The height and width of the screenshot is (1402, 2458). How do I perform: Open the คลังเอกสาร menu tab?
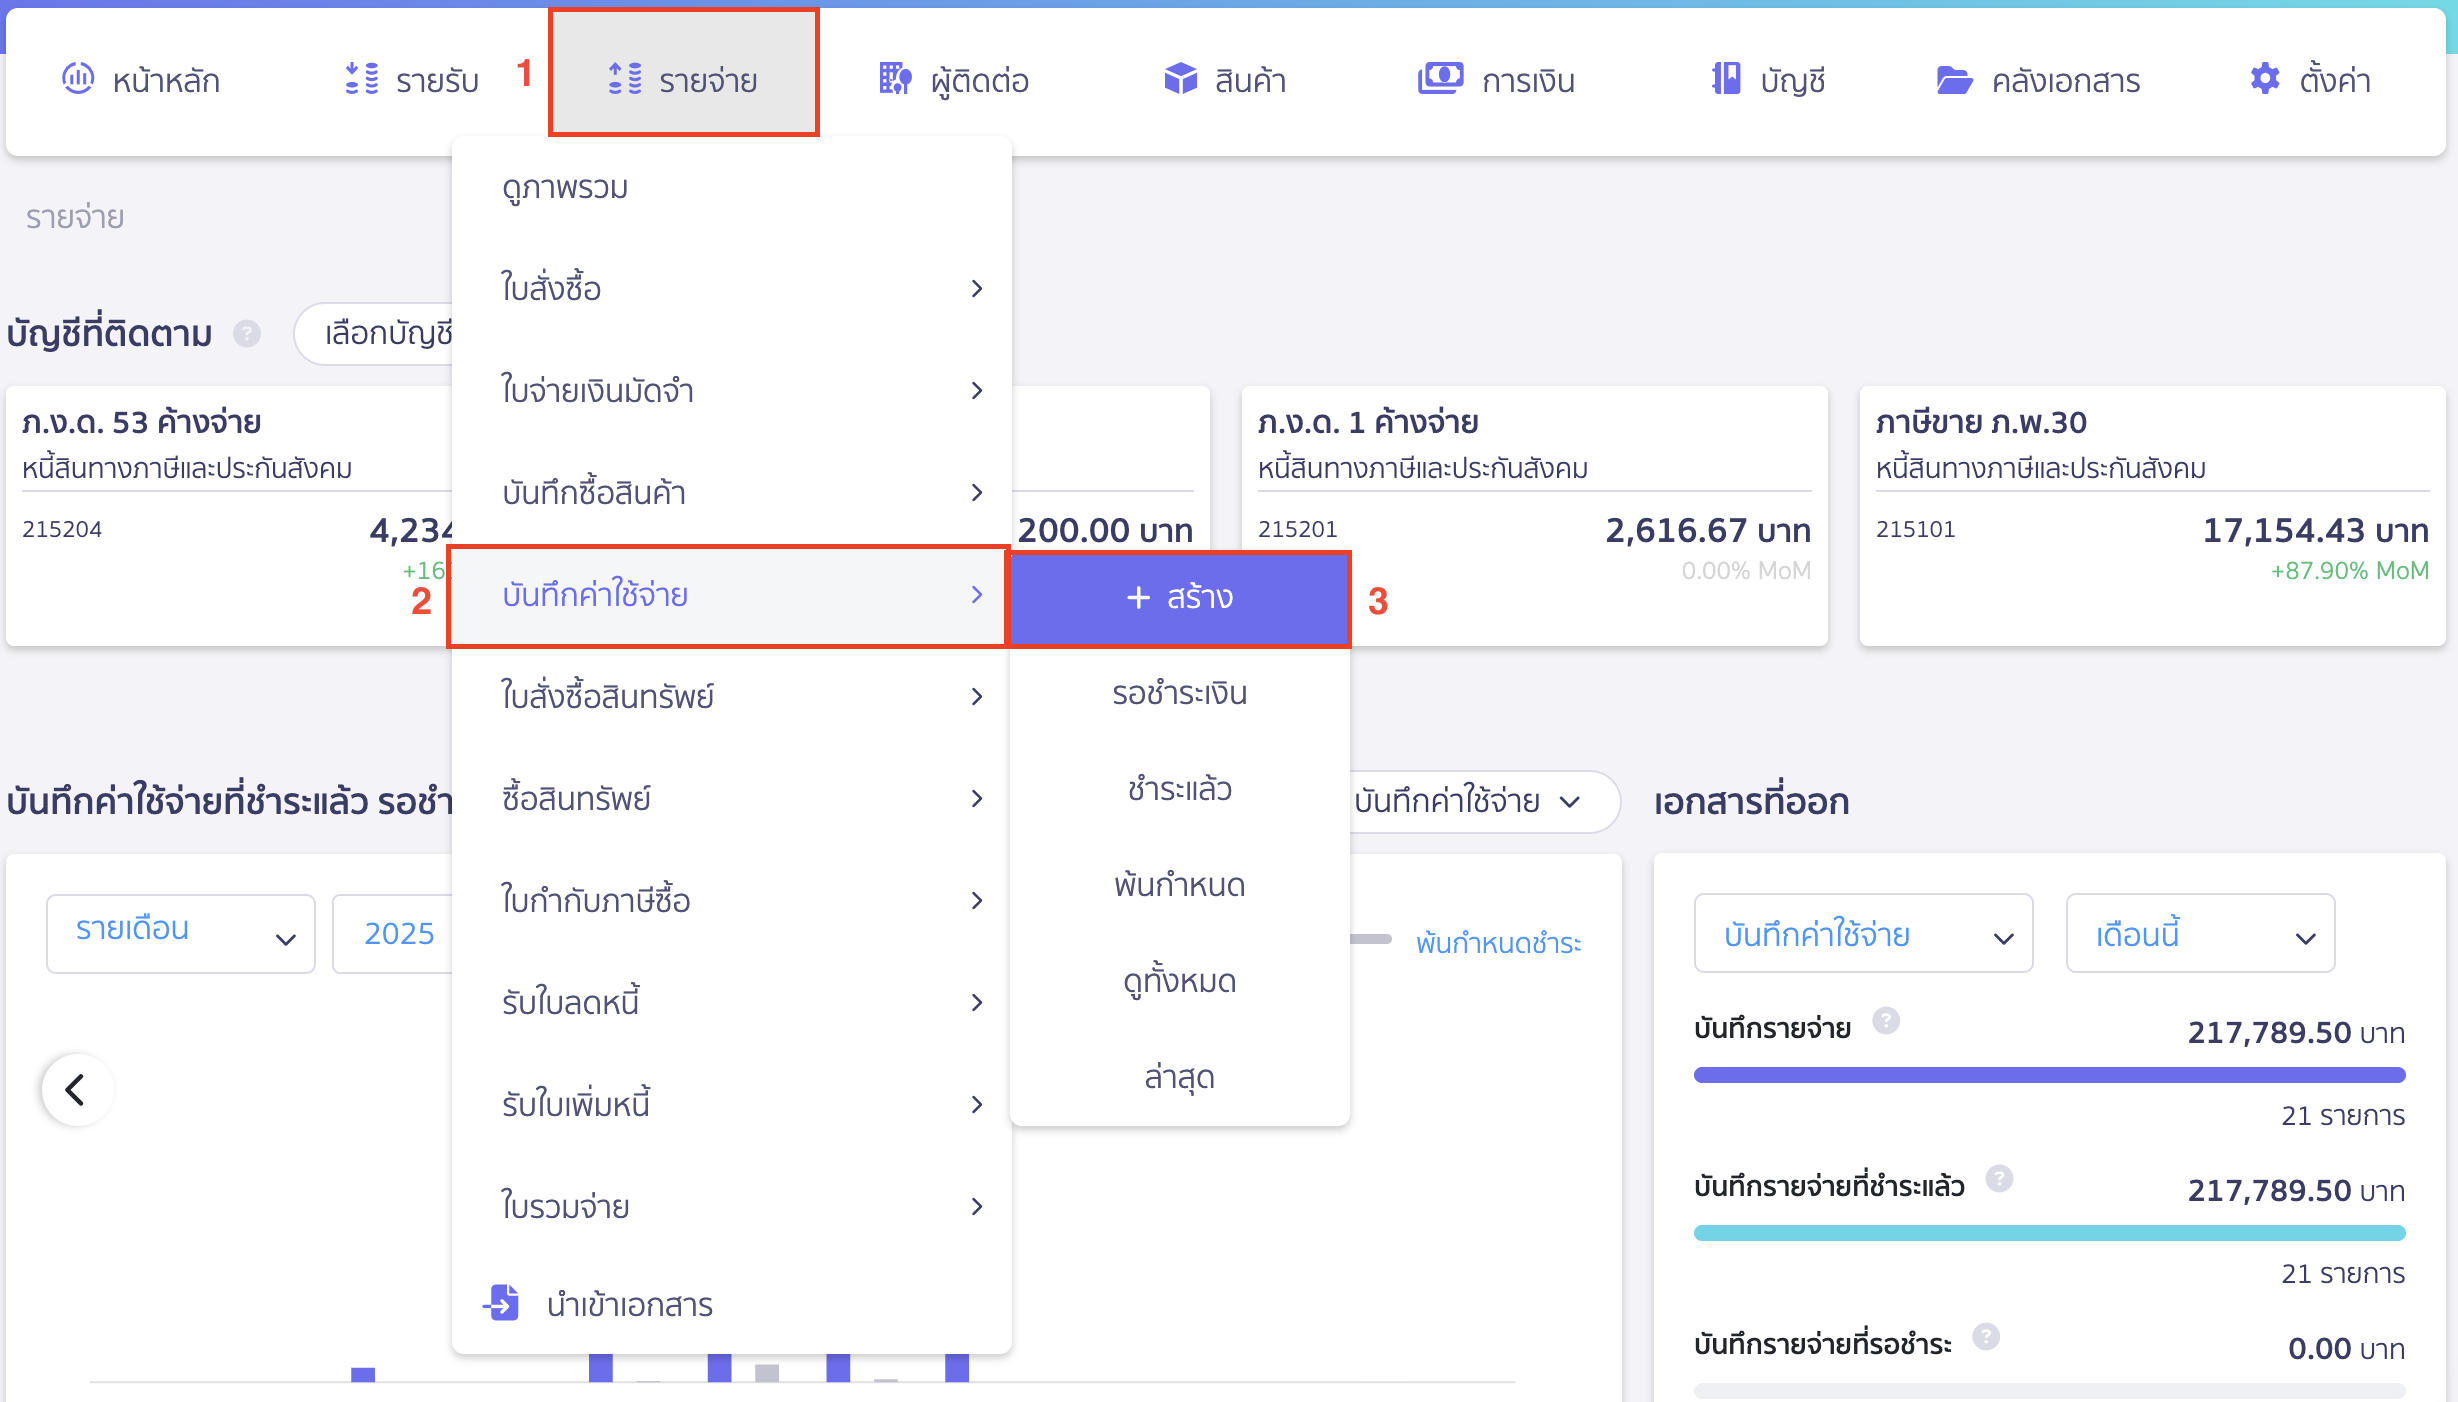(2038, 79)
